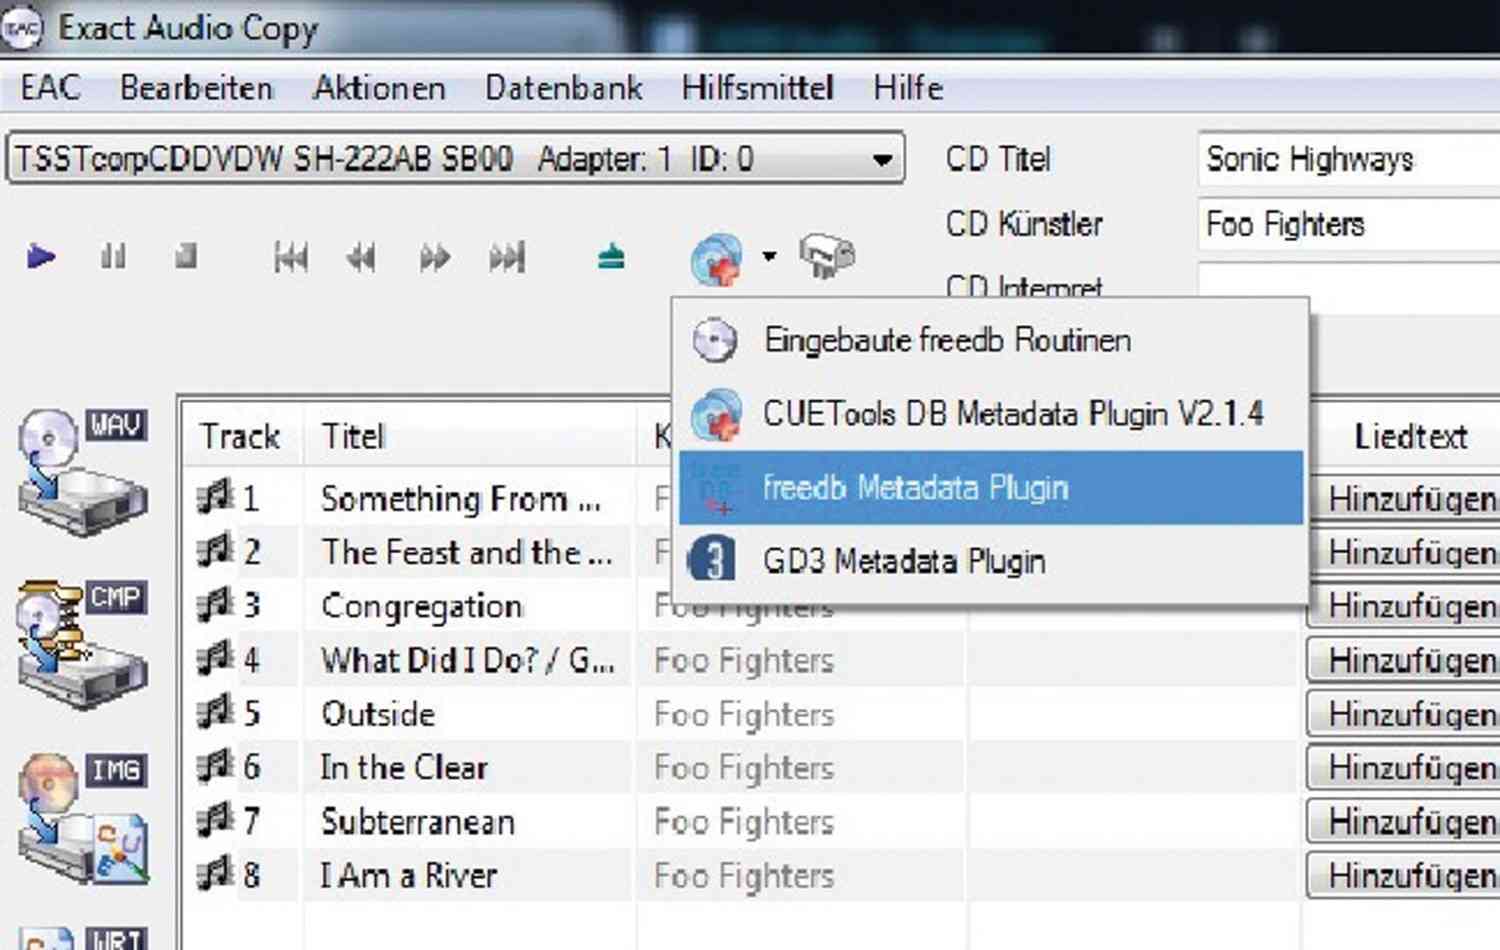This screenshot has height=950, width=1500.
Task: Click Foo Fighters artist cell in Subterranean row
Action: click(x=744, y=823)
